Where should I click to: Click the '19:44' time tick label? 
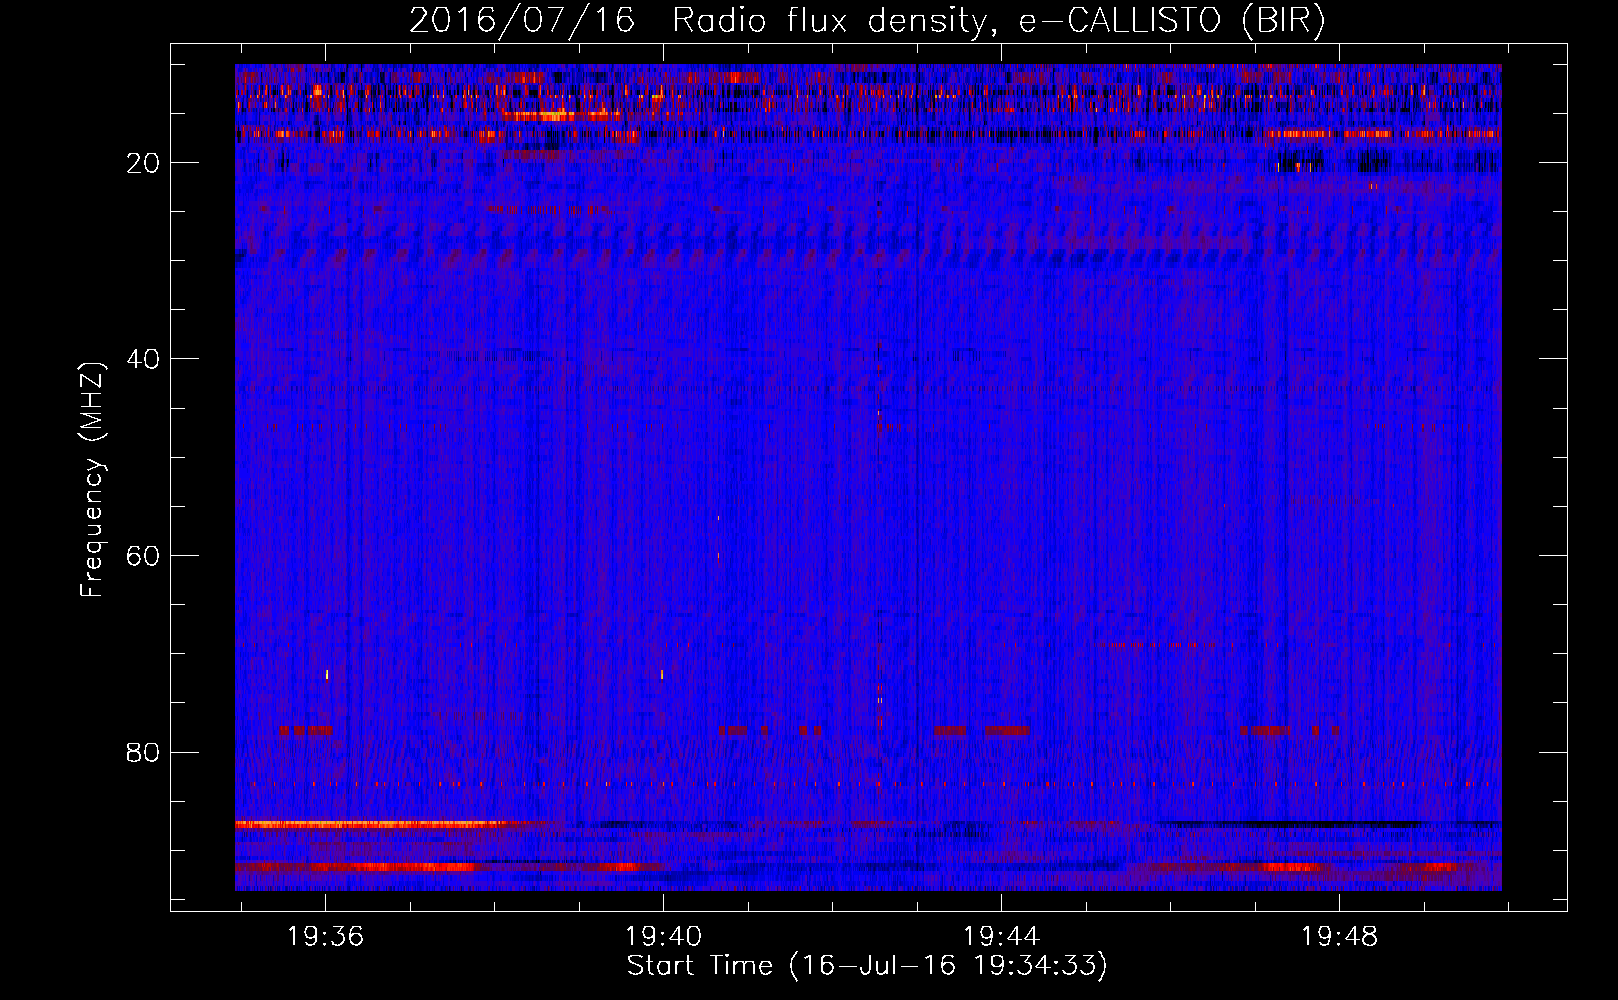(1001, 937)
